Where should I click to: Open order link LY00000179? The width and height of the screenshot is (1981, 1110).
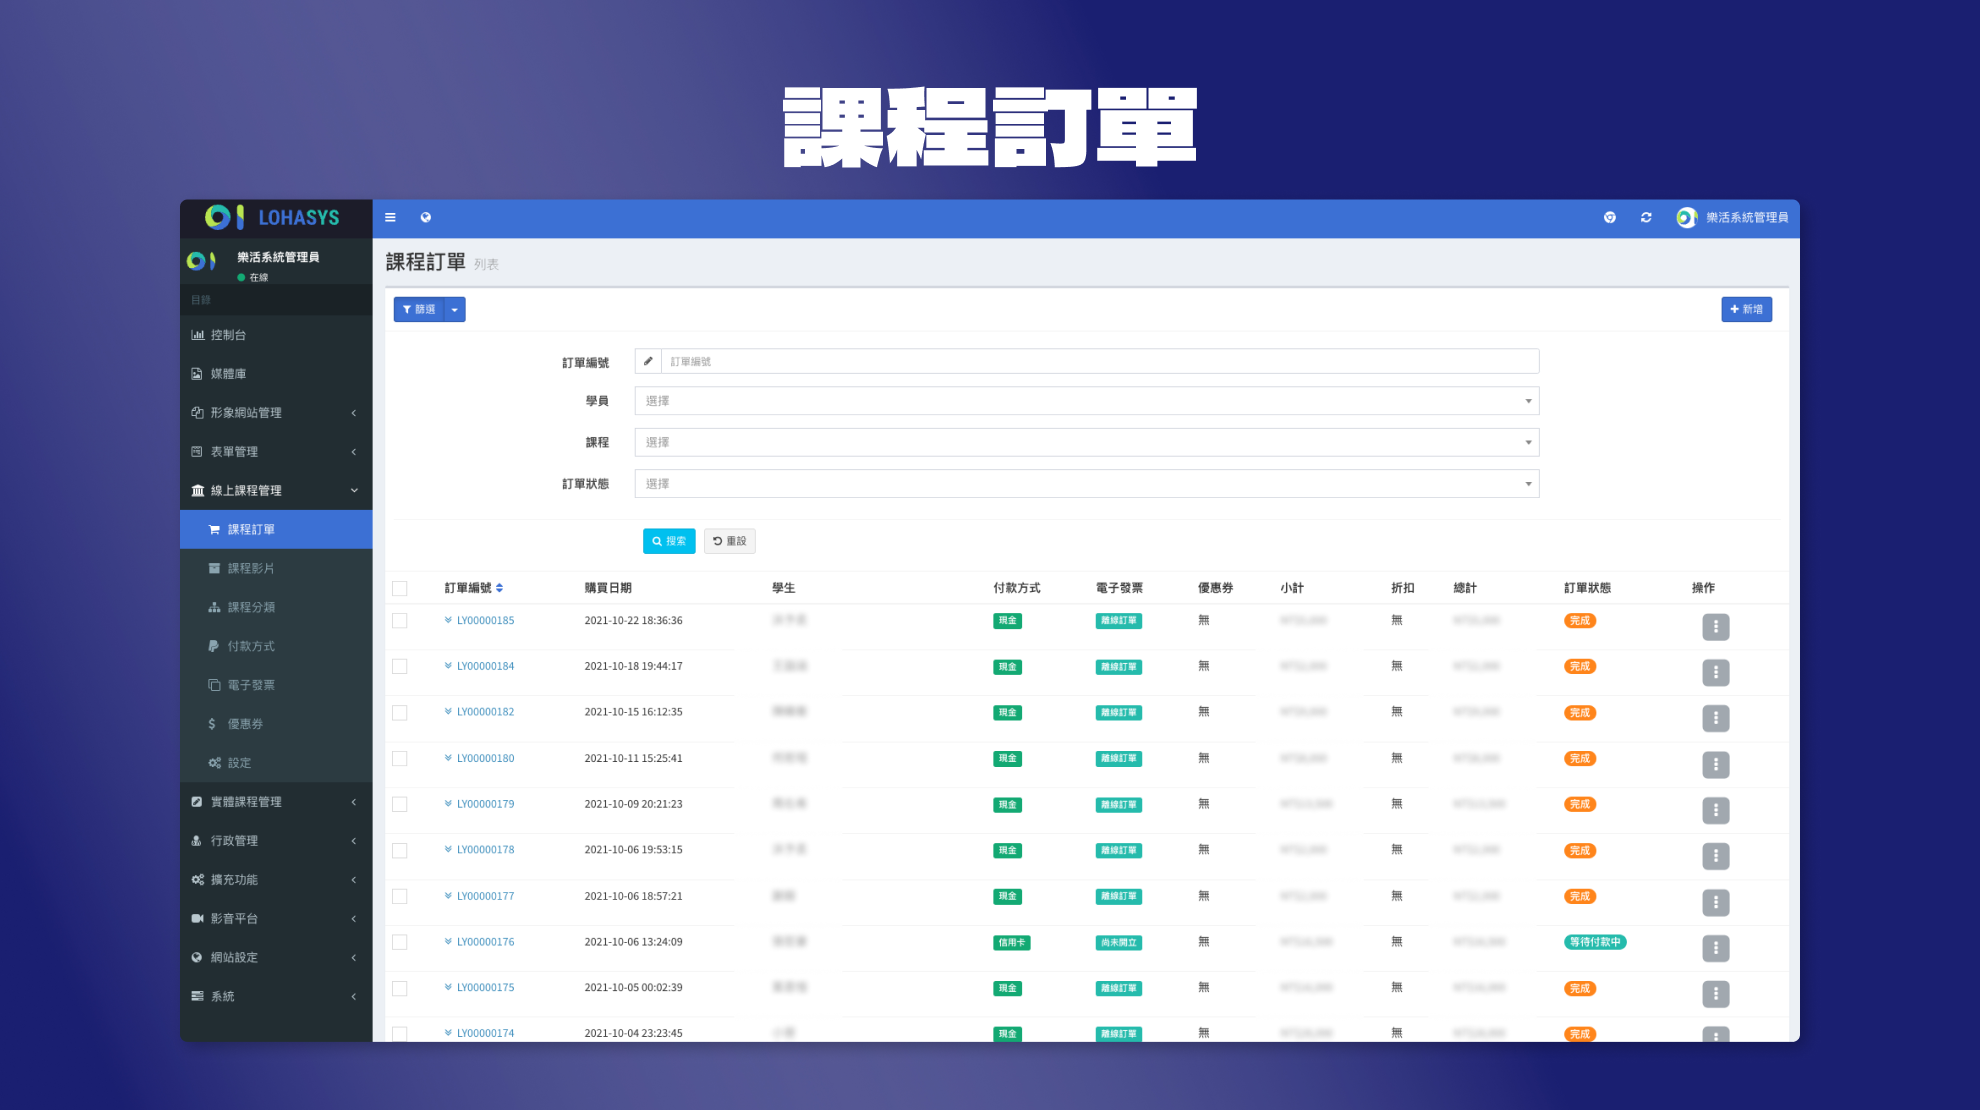tap(485, 804)
